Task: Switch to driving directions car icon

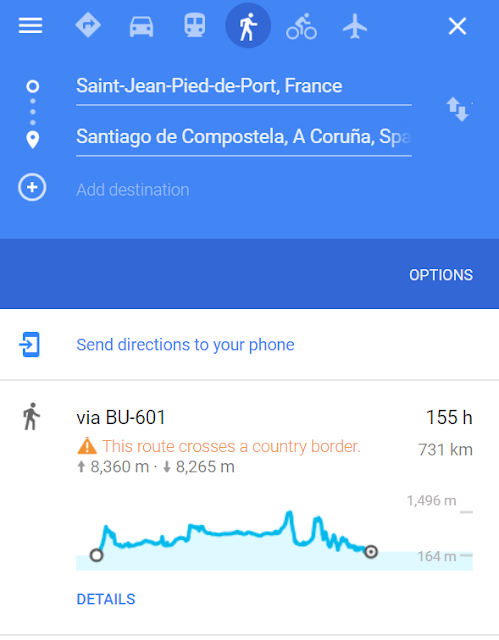Action: (x=141, y=27)
